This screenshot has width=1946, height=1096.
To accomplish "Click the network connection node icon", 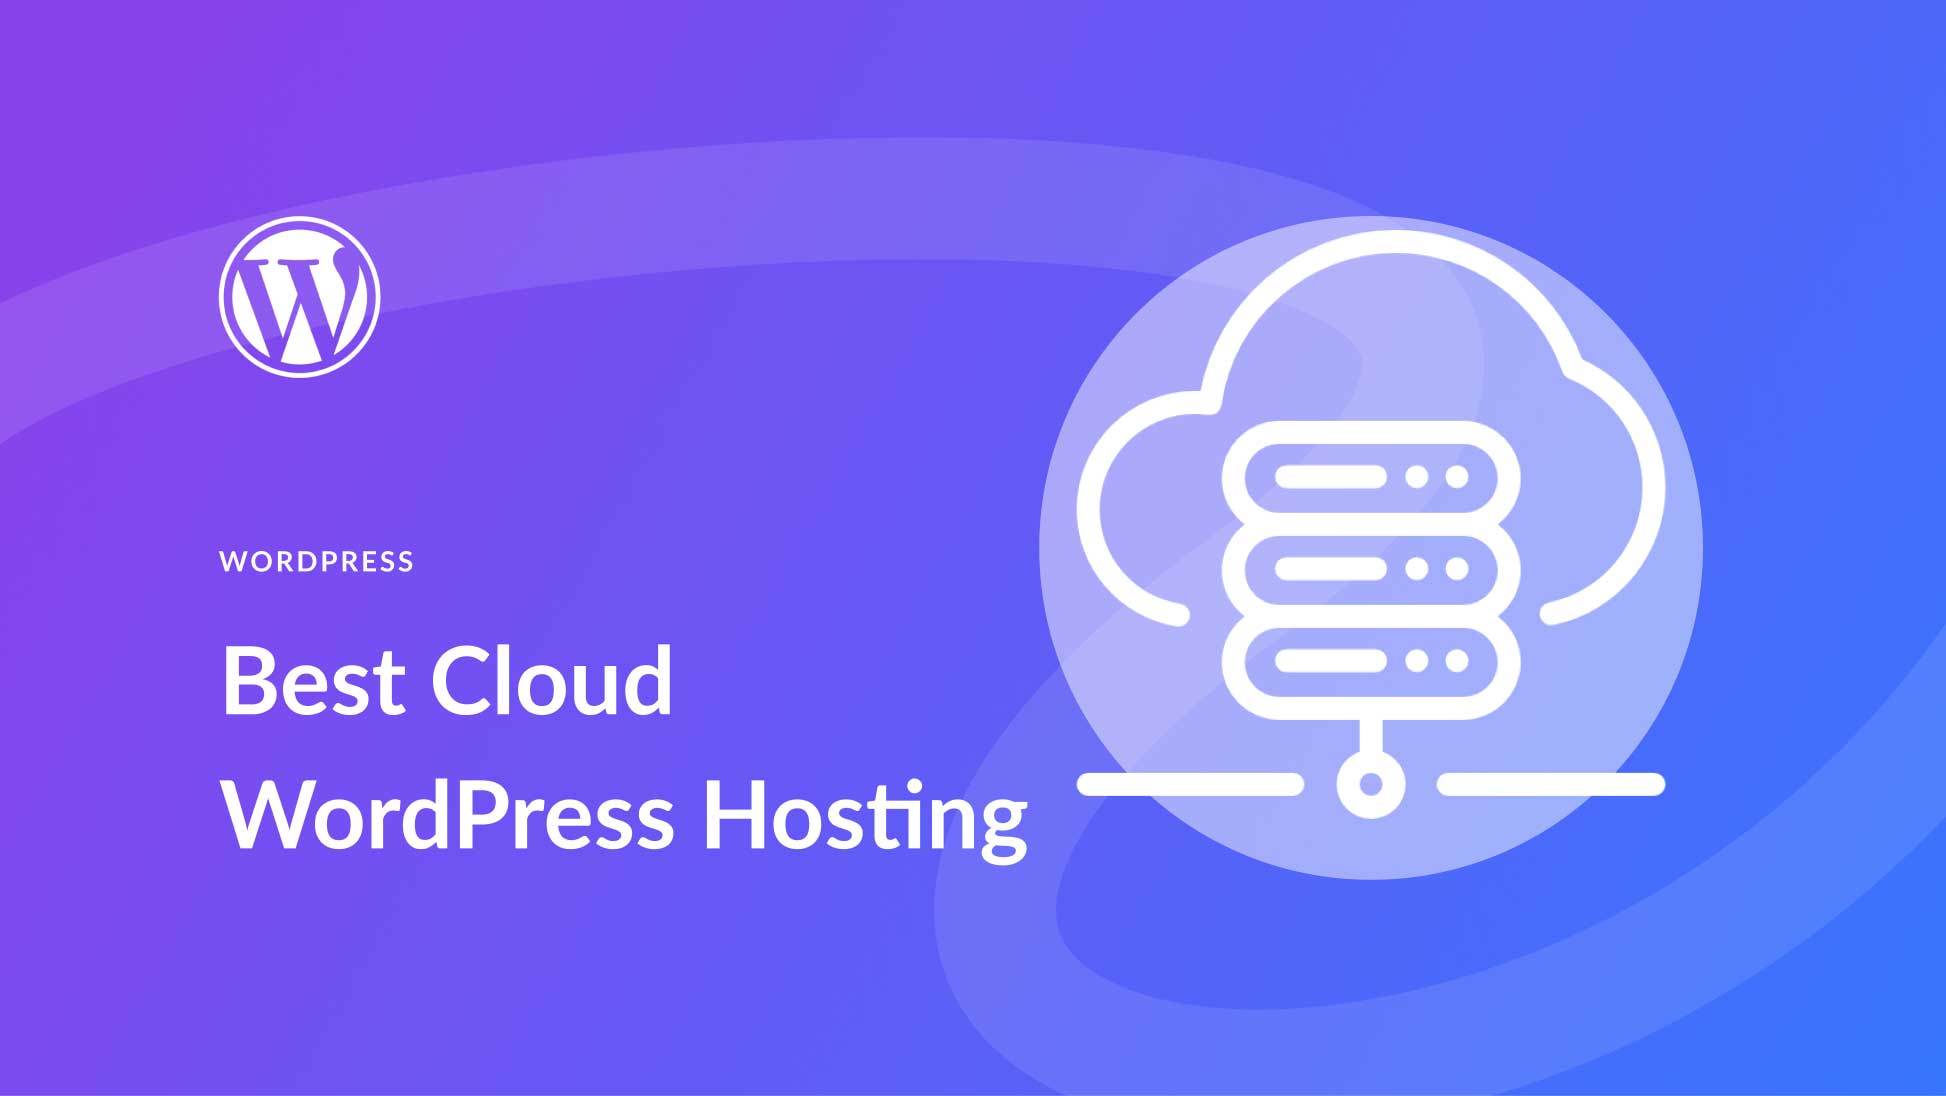I will [x=1333, y=775].
